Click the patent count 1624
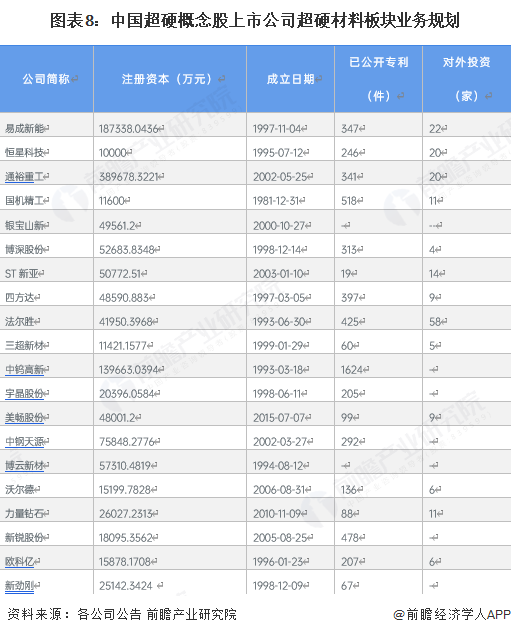511x635 pixels. (x=352, y=369)
